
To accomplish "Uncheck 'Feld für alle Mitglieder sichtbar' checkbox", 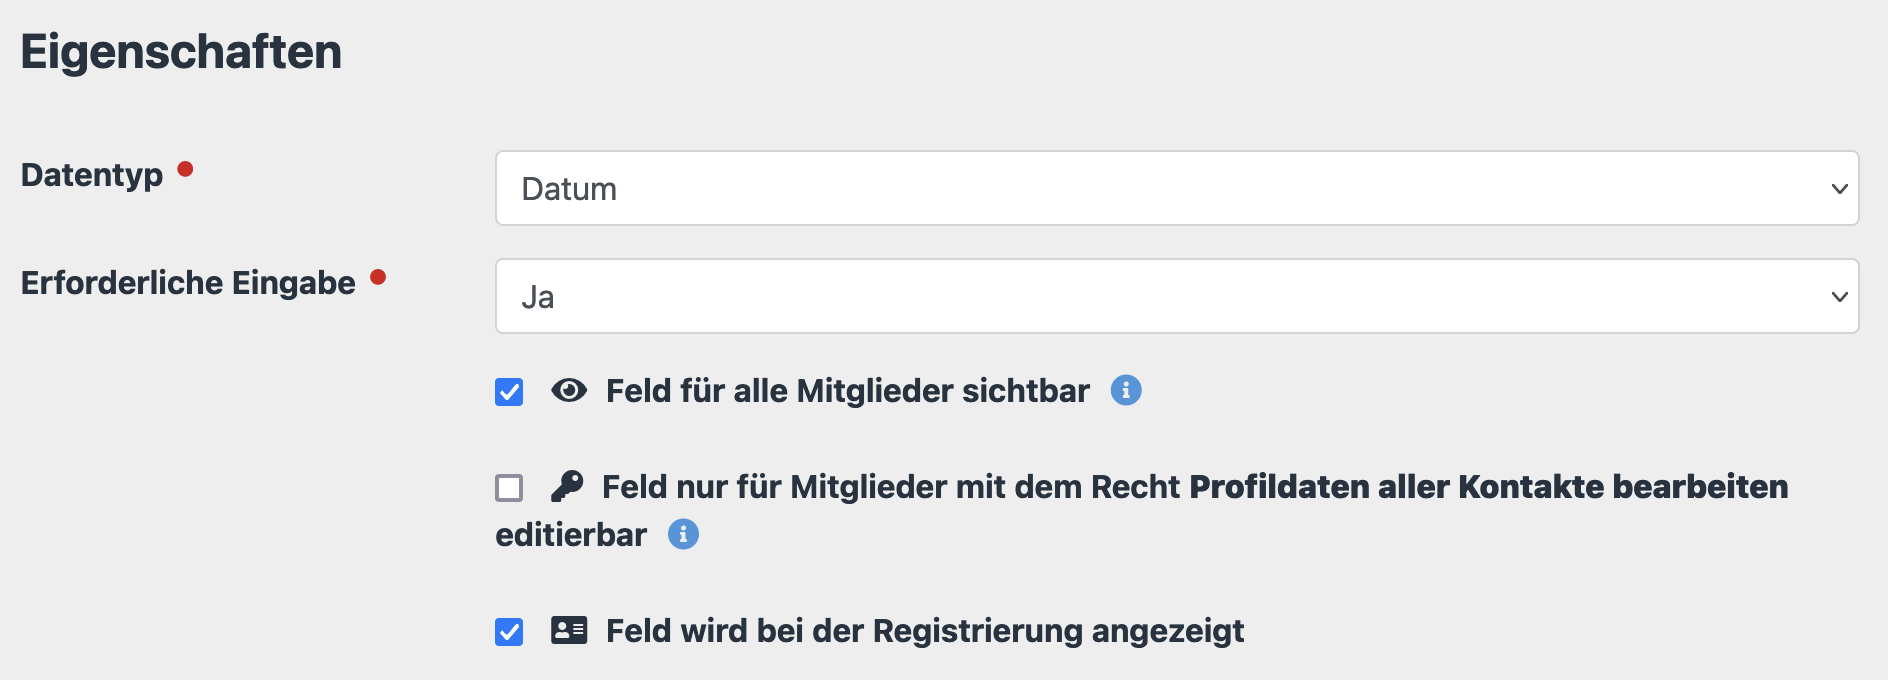I will 509,392.
